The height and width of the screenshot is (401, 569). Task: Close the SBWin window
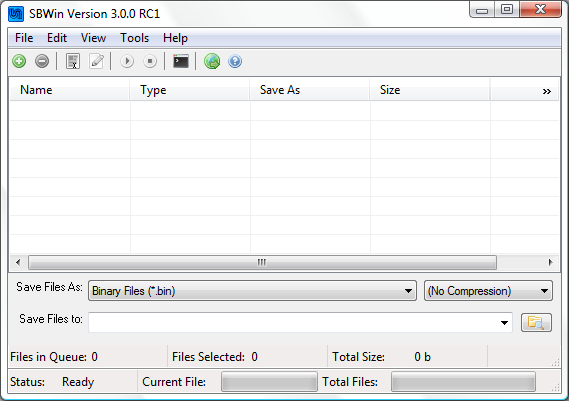pyautogui.click(x=540, y=9)
